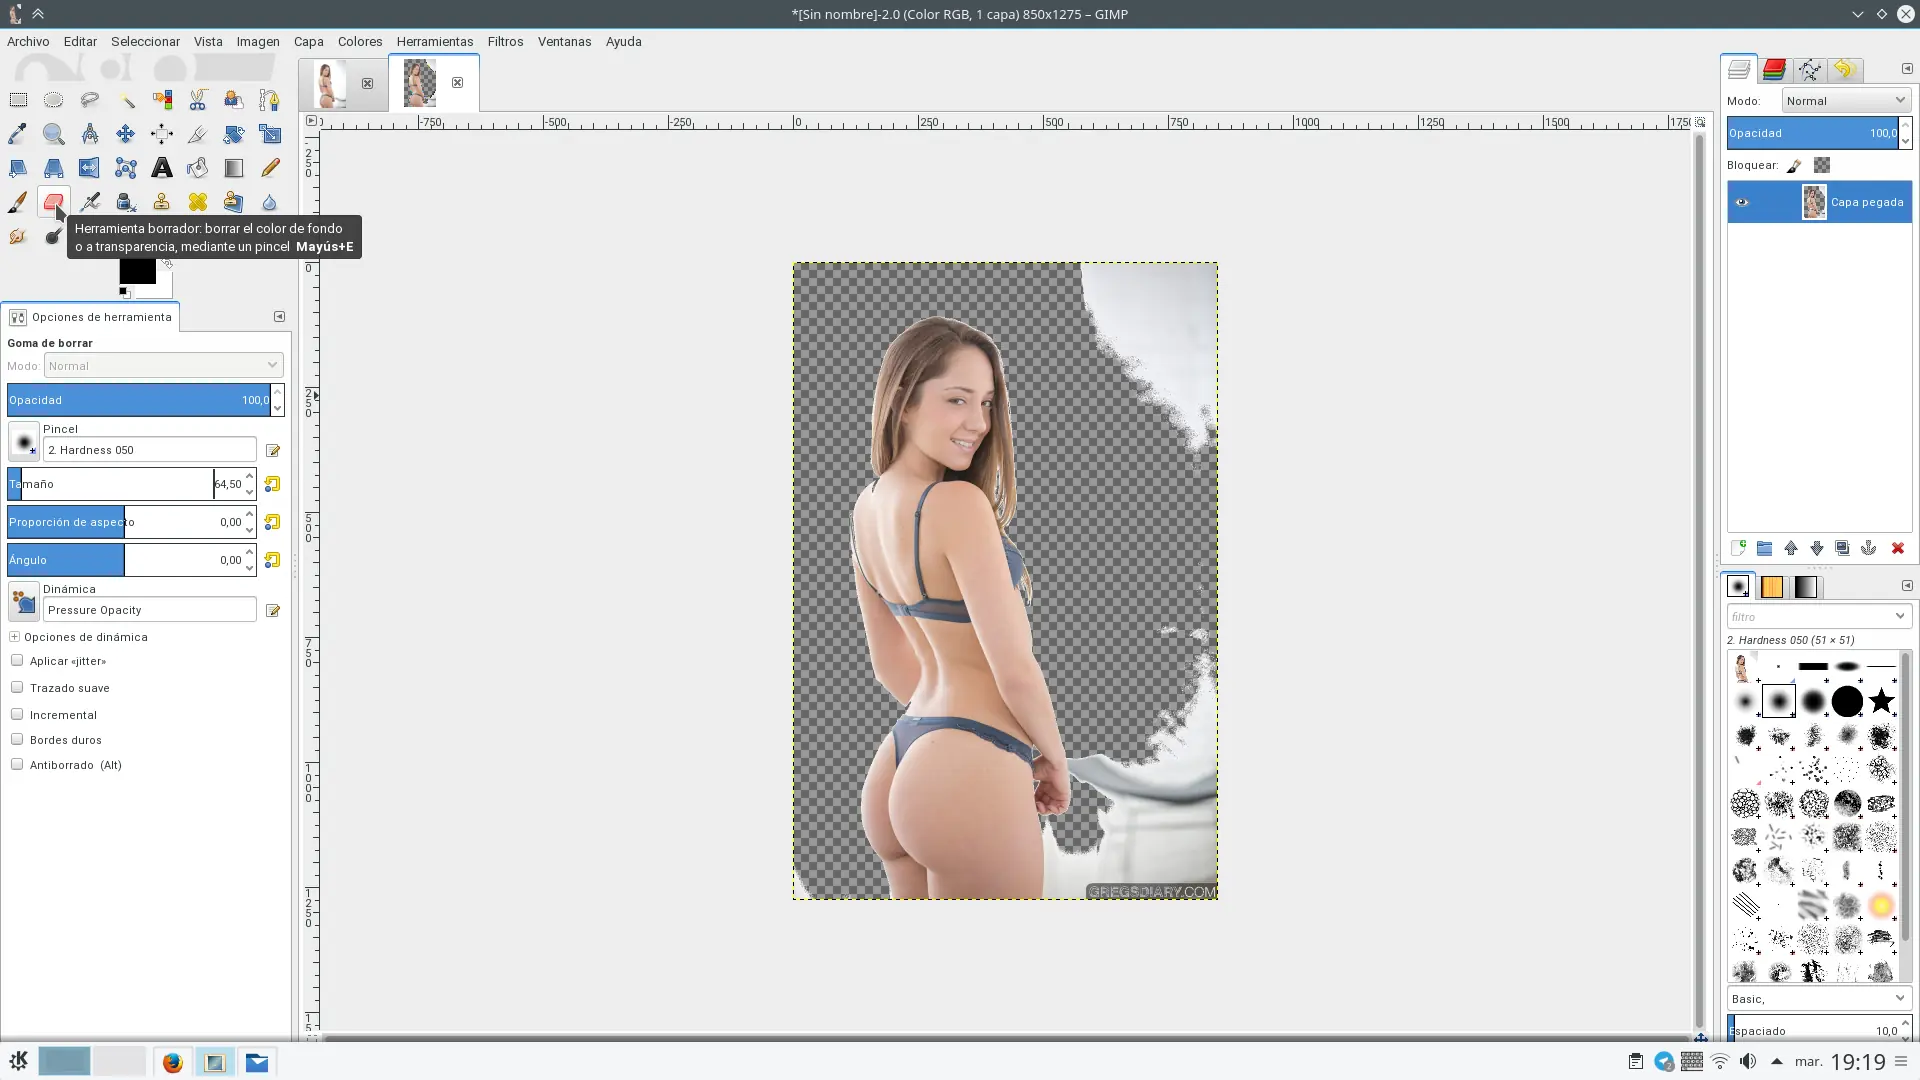
Task: Adjust layer Opacidad slider in Layers panel
Action: point(1812,134)
